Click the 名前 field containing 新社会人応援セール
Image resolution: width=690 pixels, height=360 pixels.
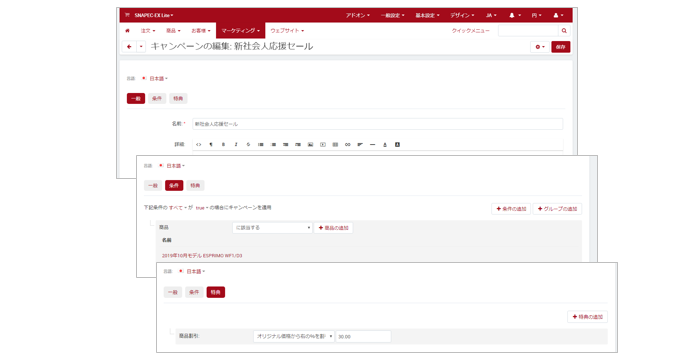click(x=378, y=124)
